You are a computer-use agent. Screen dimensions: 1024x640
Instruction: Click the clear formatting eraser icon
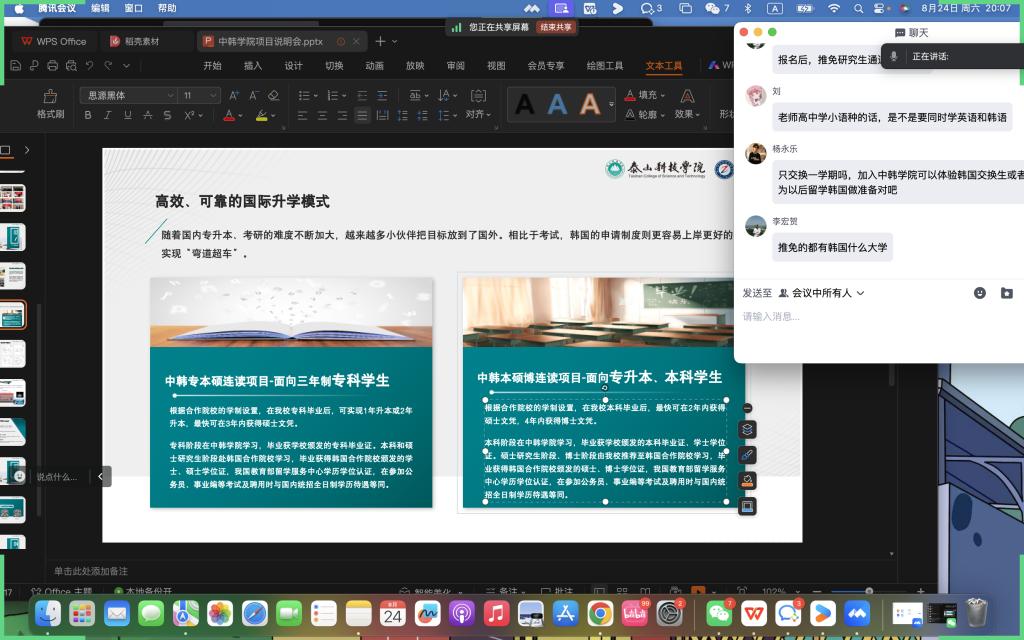(x=273, y=95)
